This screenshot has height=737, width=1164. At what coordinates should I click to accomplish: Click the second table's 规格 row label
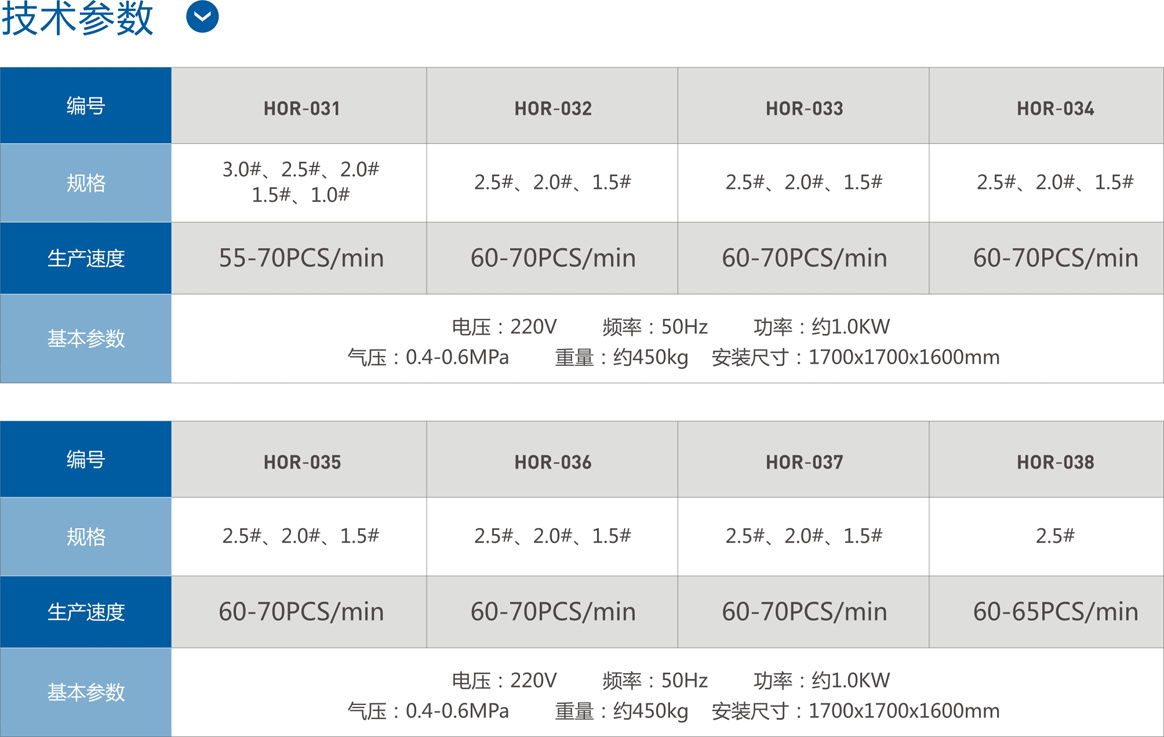(x=85, y=536)
